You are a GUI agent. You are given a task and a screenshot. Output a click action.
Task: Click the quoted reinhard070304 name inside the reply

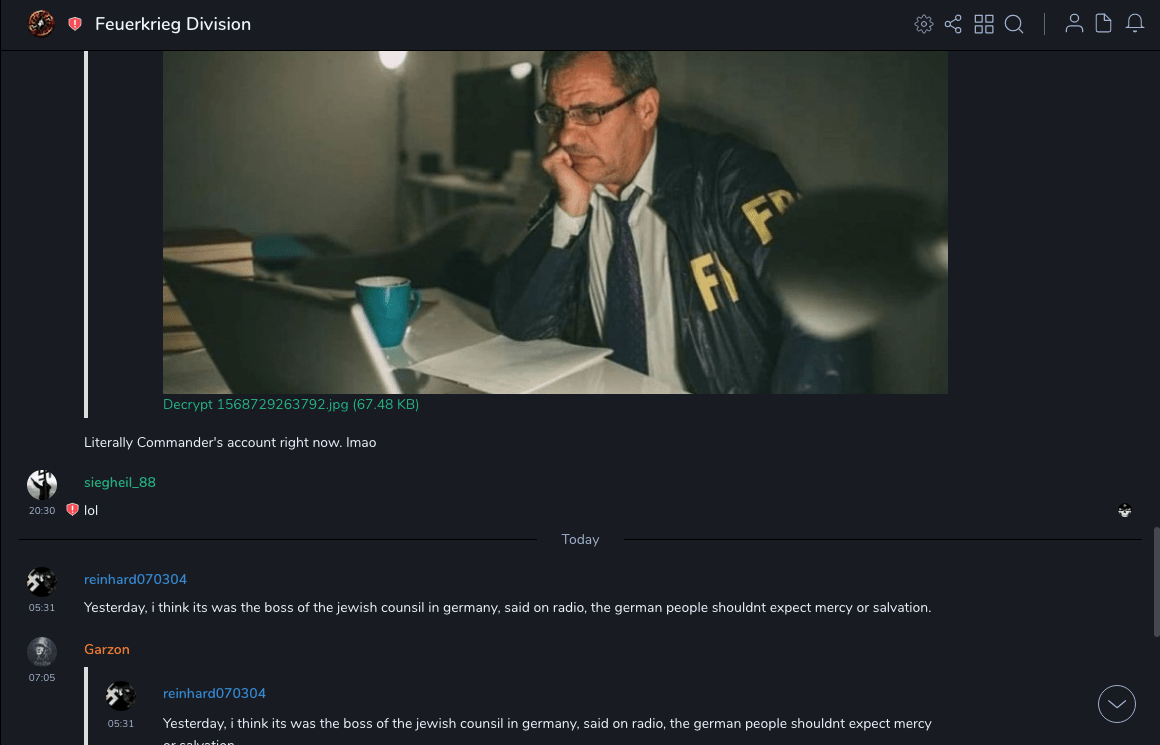(214, 693)
